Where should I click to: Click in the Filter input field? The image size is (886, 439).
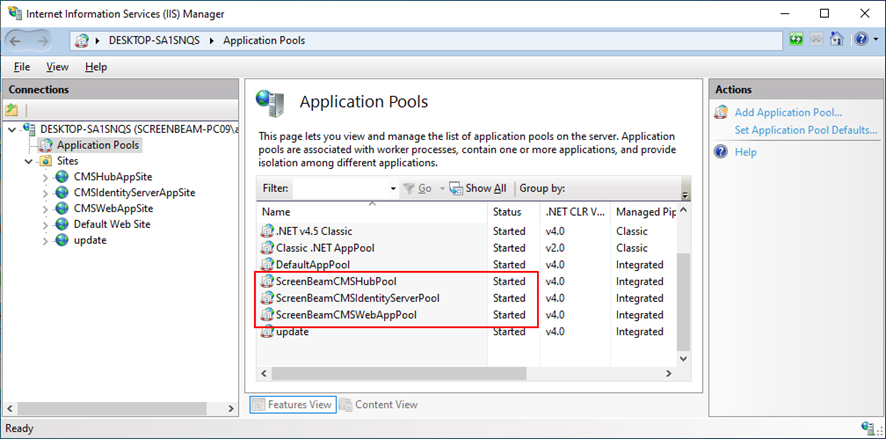coord(340,189)
